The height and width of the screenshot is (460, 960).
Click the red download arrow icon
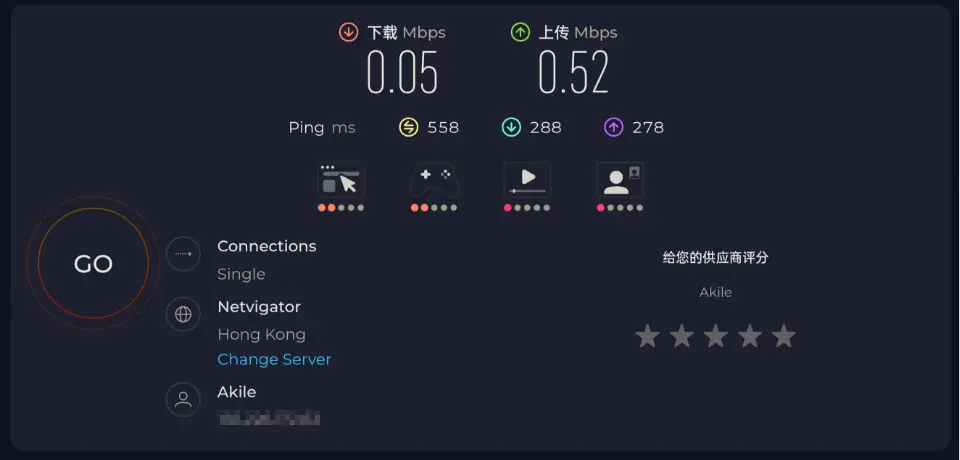(x=348, y=32)
